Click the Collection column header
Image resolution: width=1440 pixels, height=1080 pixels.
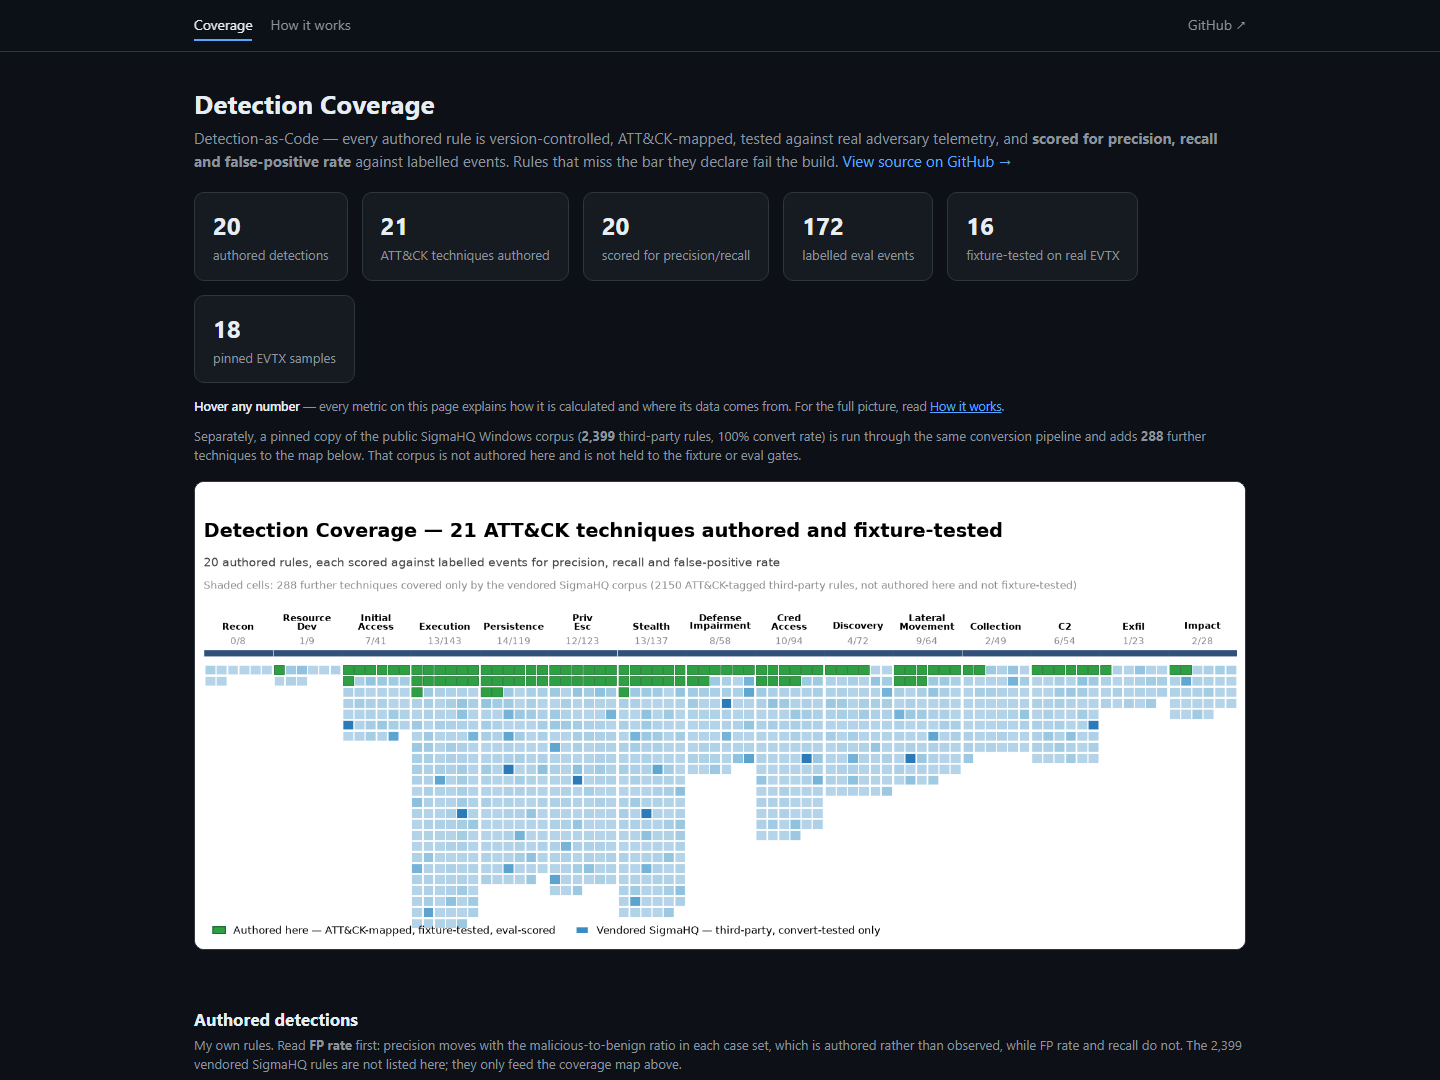[996, 626]
